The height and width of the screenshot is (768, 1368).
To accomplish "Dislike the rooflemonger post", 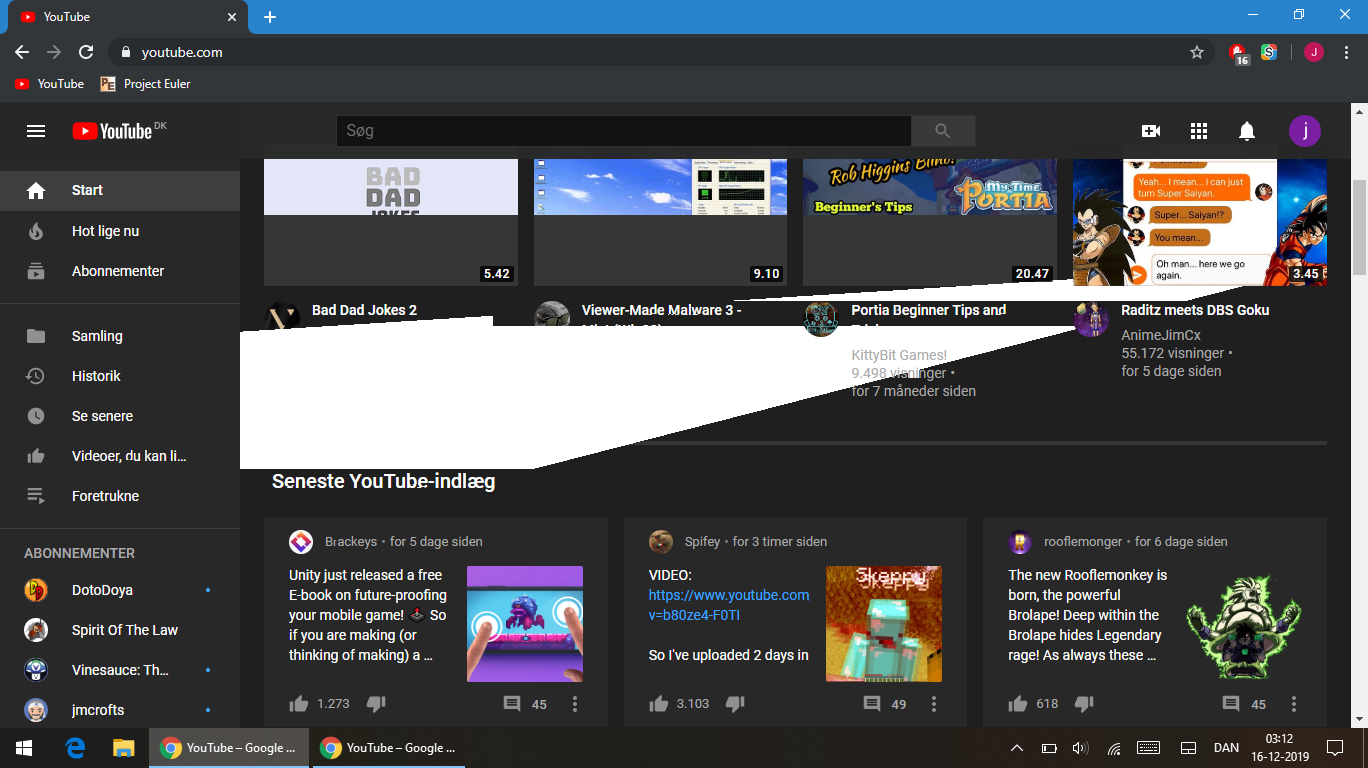I will (1084, 704).
